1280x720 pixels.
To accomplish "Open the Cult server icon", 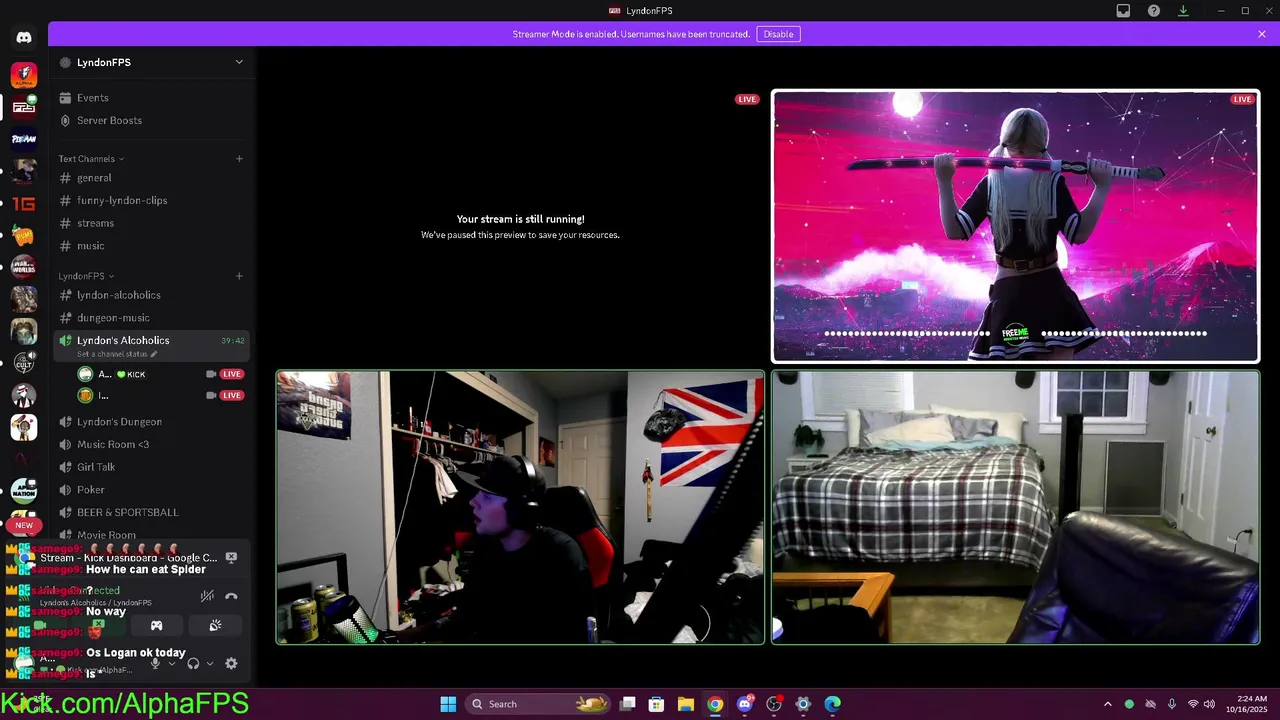I will pyautogui.click(x=24, y=364).
